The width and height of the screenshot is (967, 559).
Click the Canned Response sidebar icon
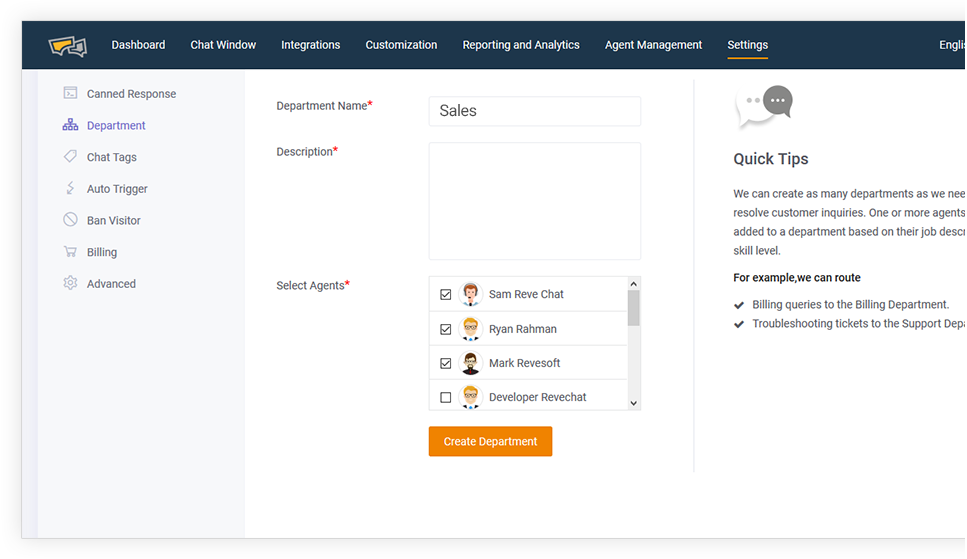(x=70, y=93)
